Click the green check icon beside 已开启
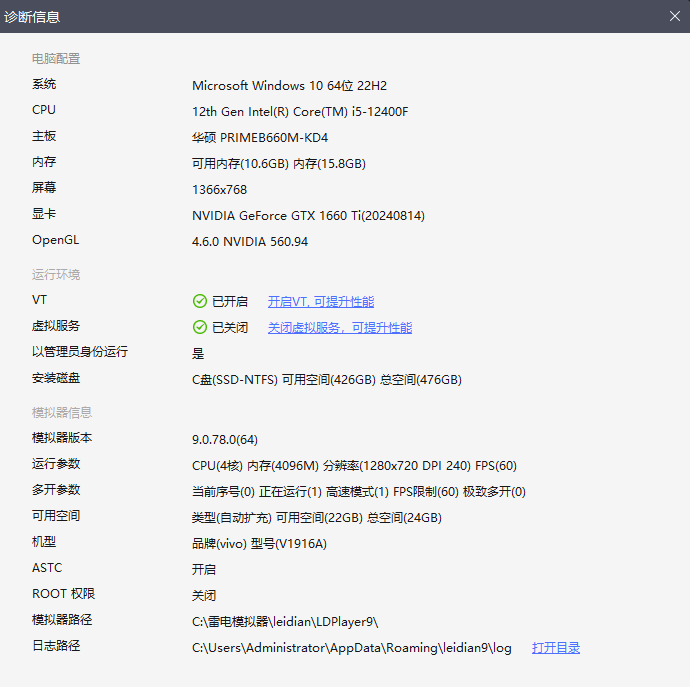Image resolution: width=690 pixels, height=687 pixels. (200, 301)
